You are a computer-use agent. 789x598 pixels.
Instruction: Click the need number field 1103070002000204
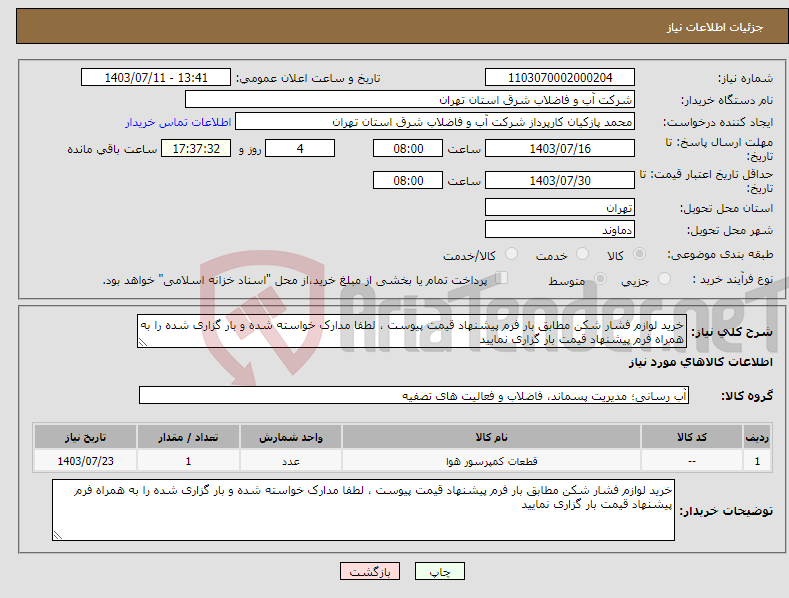560,78
